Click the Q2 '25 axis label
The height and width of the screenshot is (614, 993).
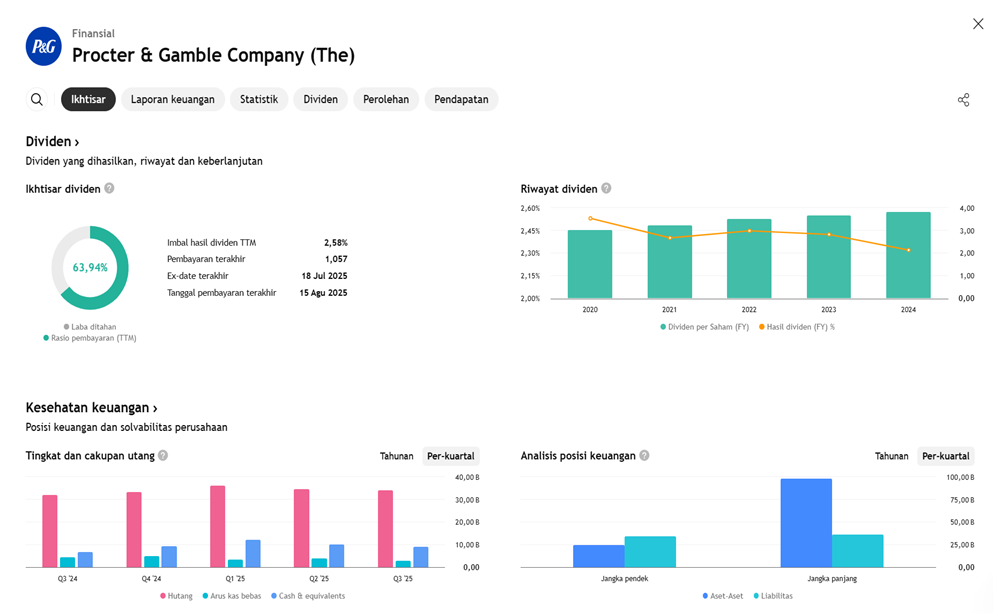[319, 579]
